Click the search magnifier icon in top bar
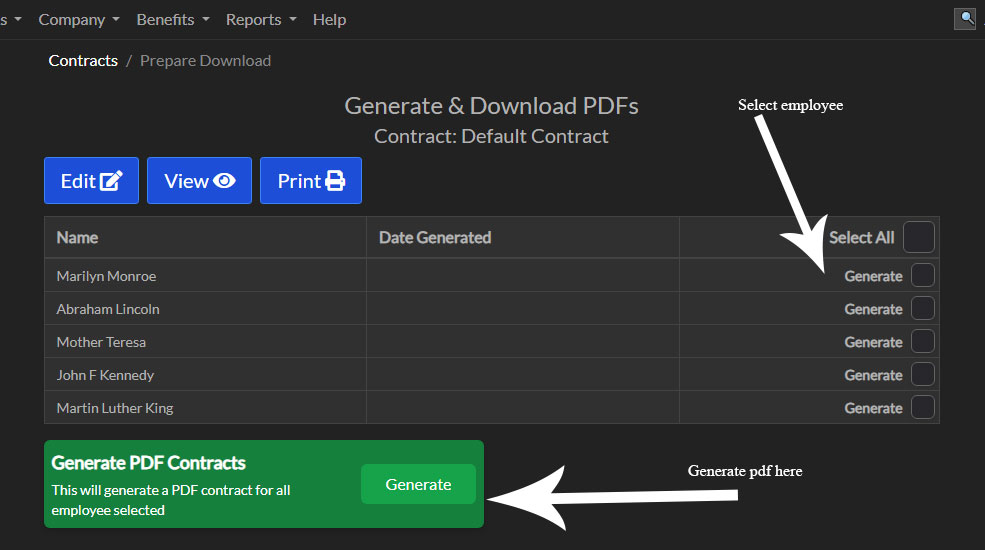The height and width of the screenshot is (550, 985). [964, 18]
